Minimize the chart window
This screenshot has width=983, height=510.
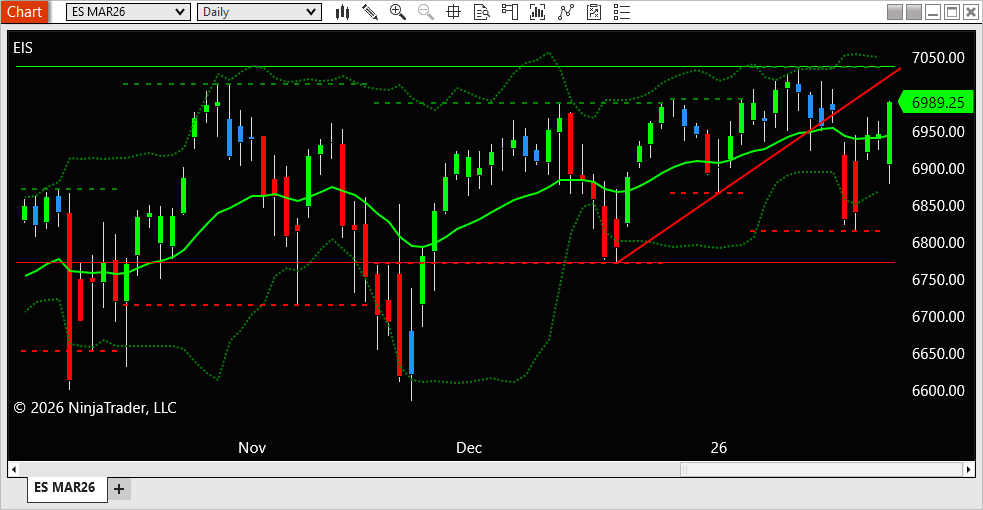(933, 12)
